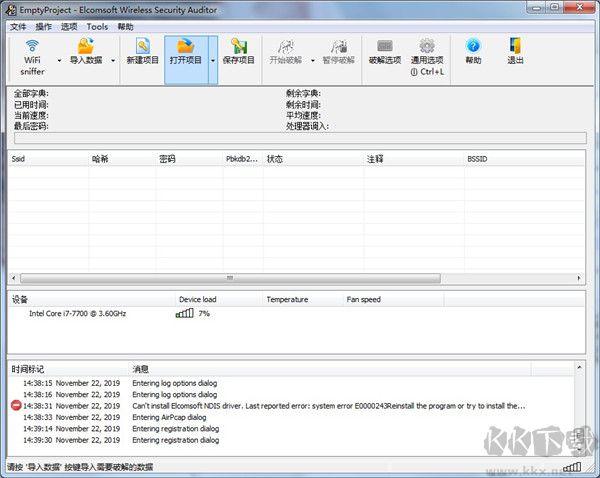Click the log panel scroll up arrow
Viewport: 600px width, 478px height.
pyautogui.click(x=579, y=367)
